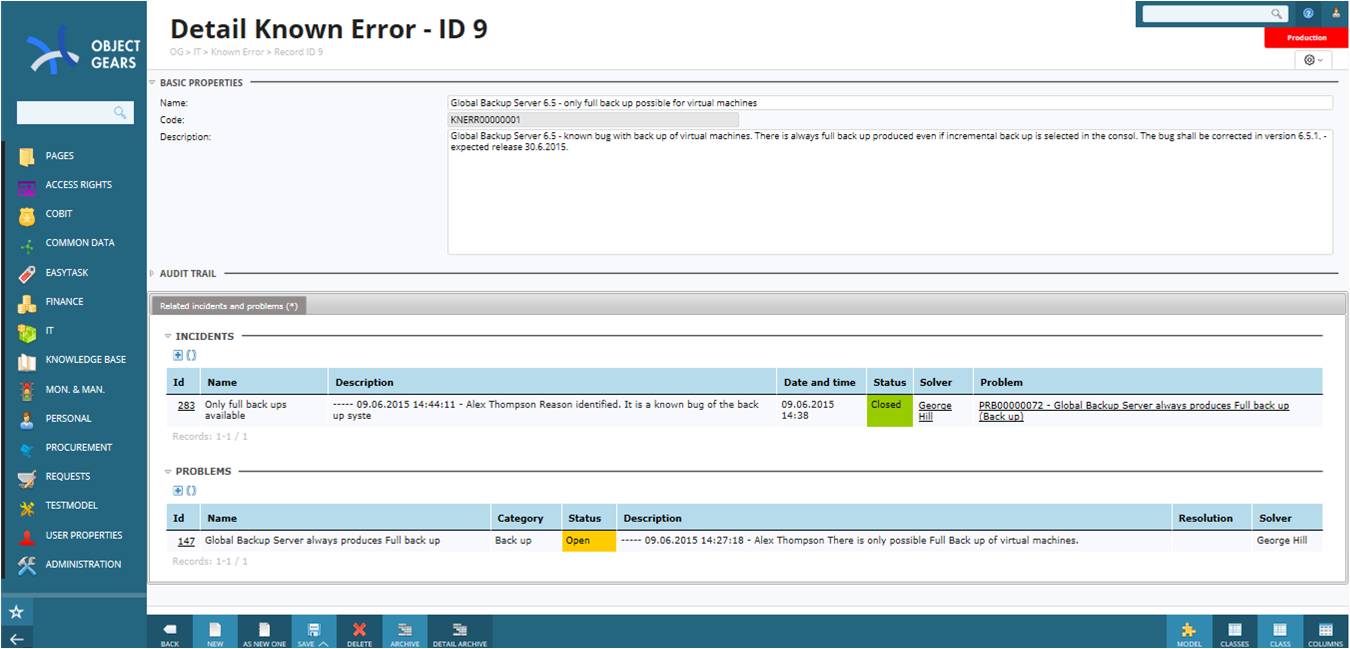Open problem ID 147 link
The width and height of the screenshot is (1350, 649).
coord(186,541)
